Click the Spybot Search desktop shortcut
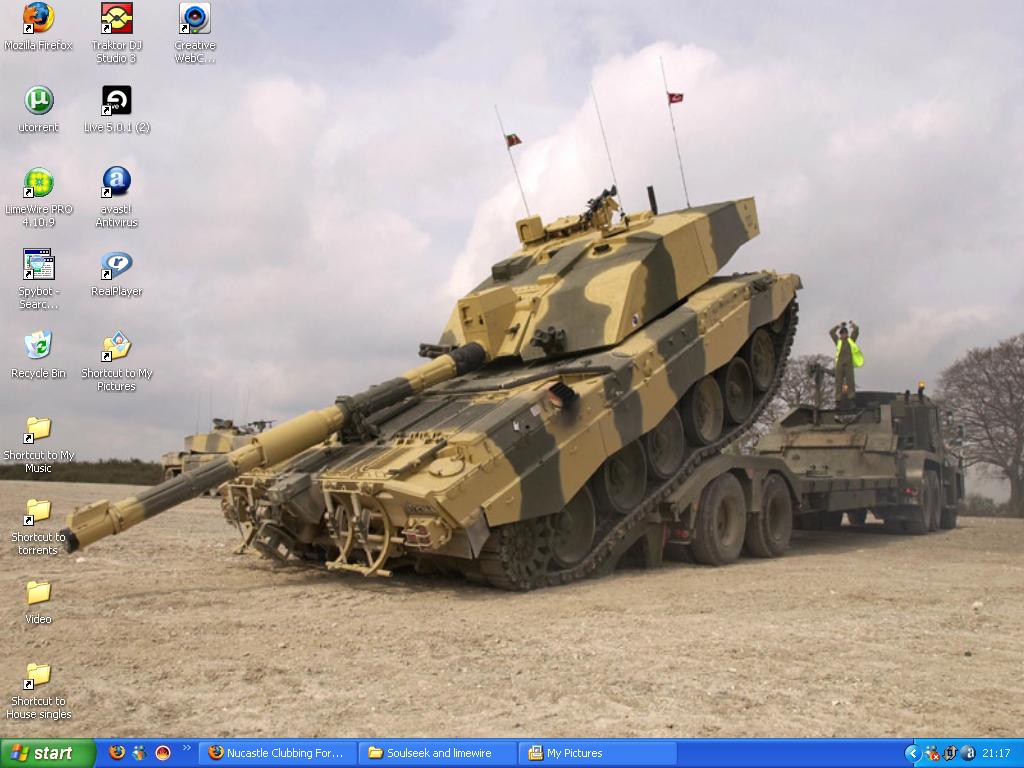 pos(38,266)
